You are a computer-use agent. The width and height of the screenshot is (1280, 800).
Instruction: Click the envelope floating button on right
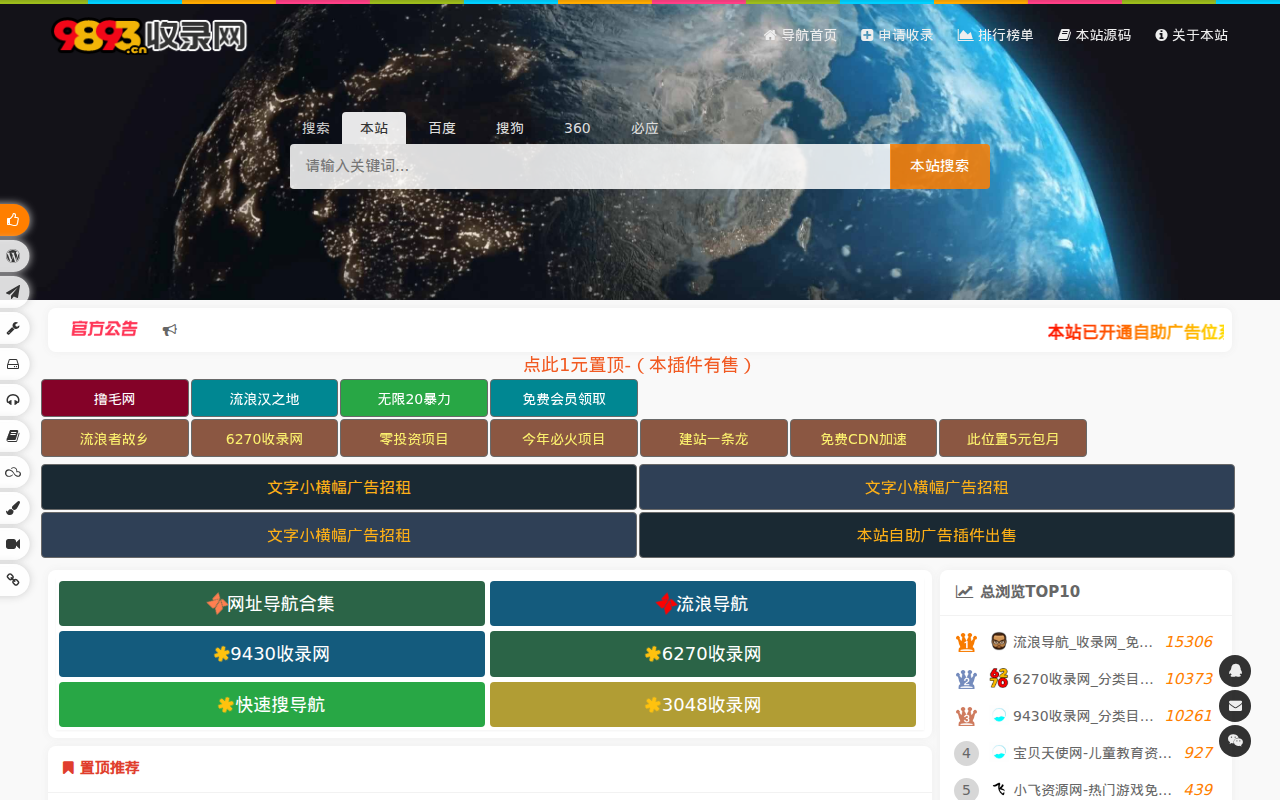[x=1235, y=706]
